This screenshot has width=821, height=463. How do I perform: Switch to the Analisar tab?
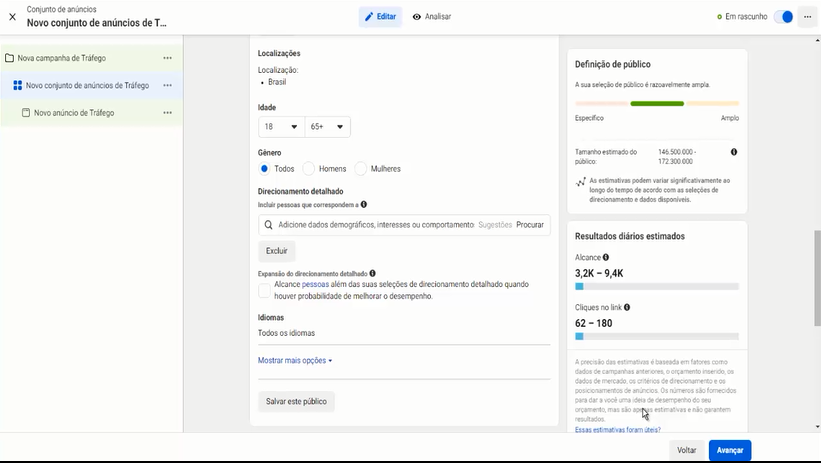[x=432, y=17]
